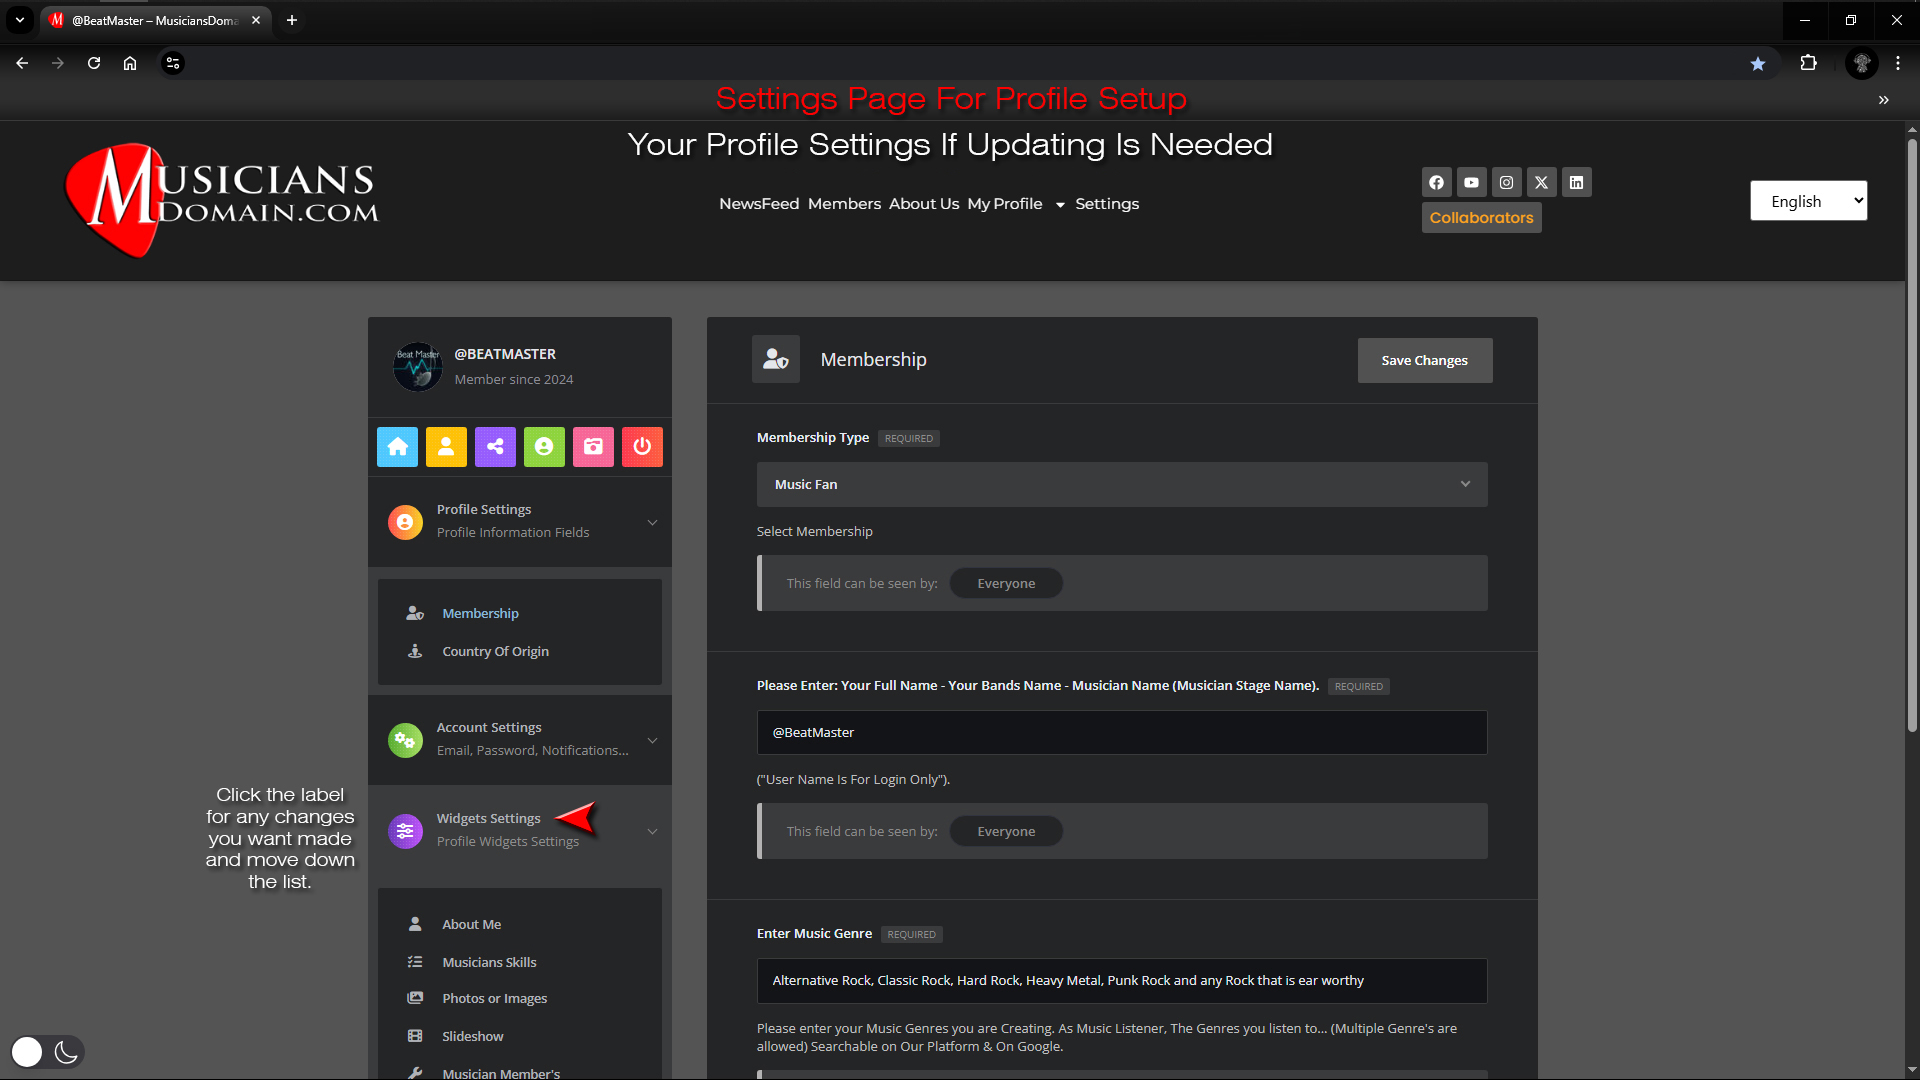Open About Me widget settings
Screen dimensions: 1920x1080
(471, 924)
